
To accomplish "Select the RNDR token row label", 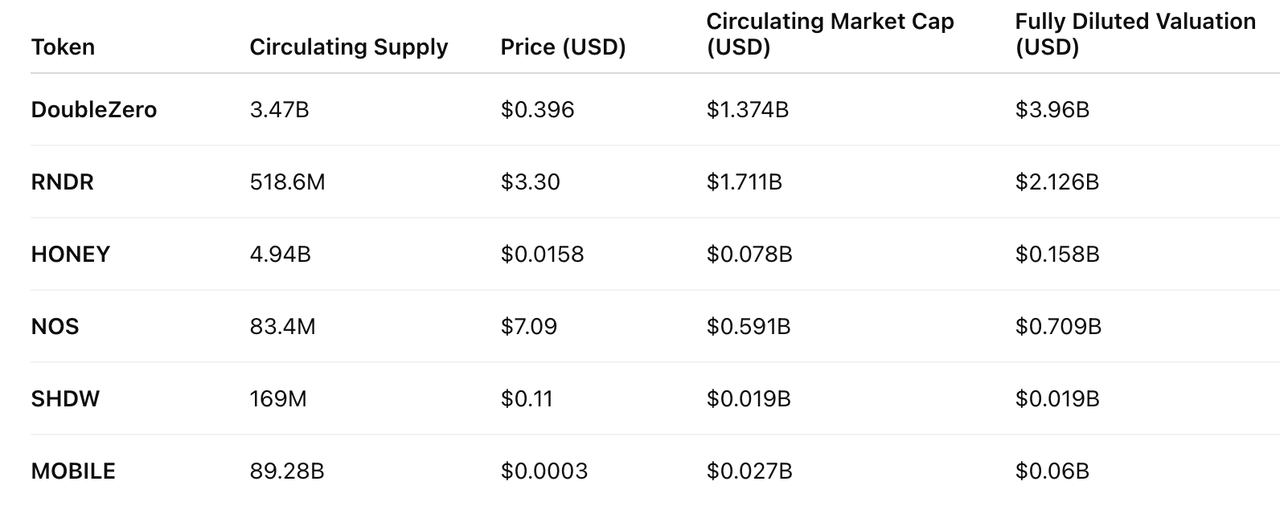I will click(x=62, y=182).
